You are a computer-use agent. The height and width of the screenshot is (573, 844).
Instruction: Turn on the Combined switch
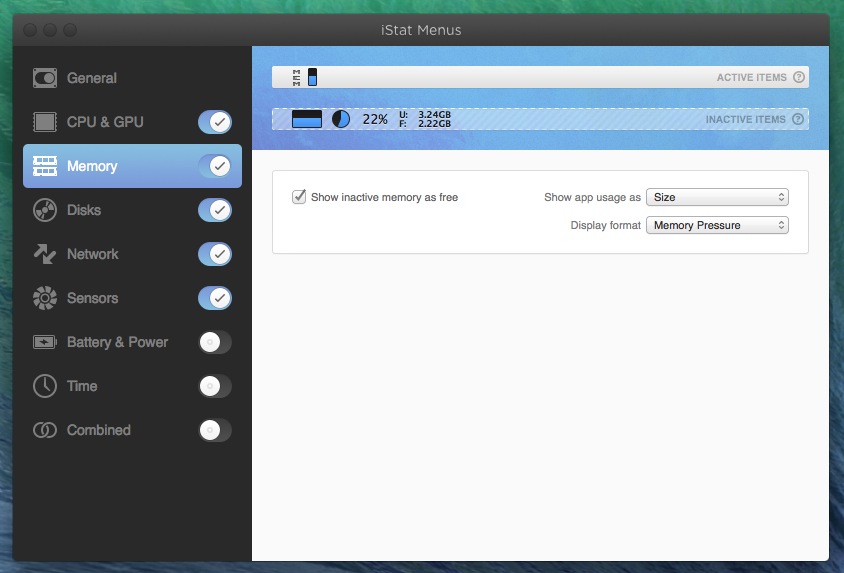(x=215, y=430)
